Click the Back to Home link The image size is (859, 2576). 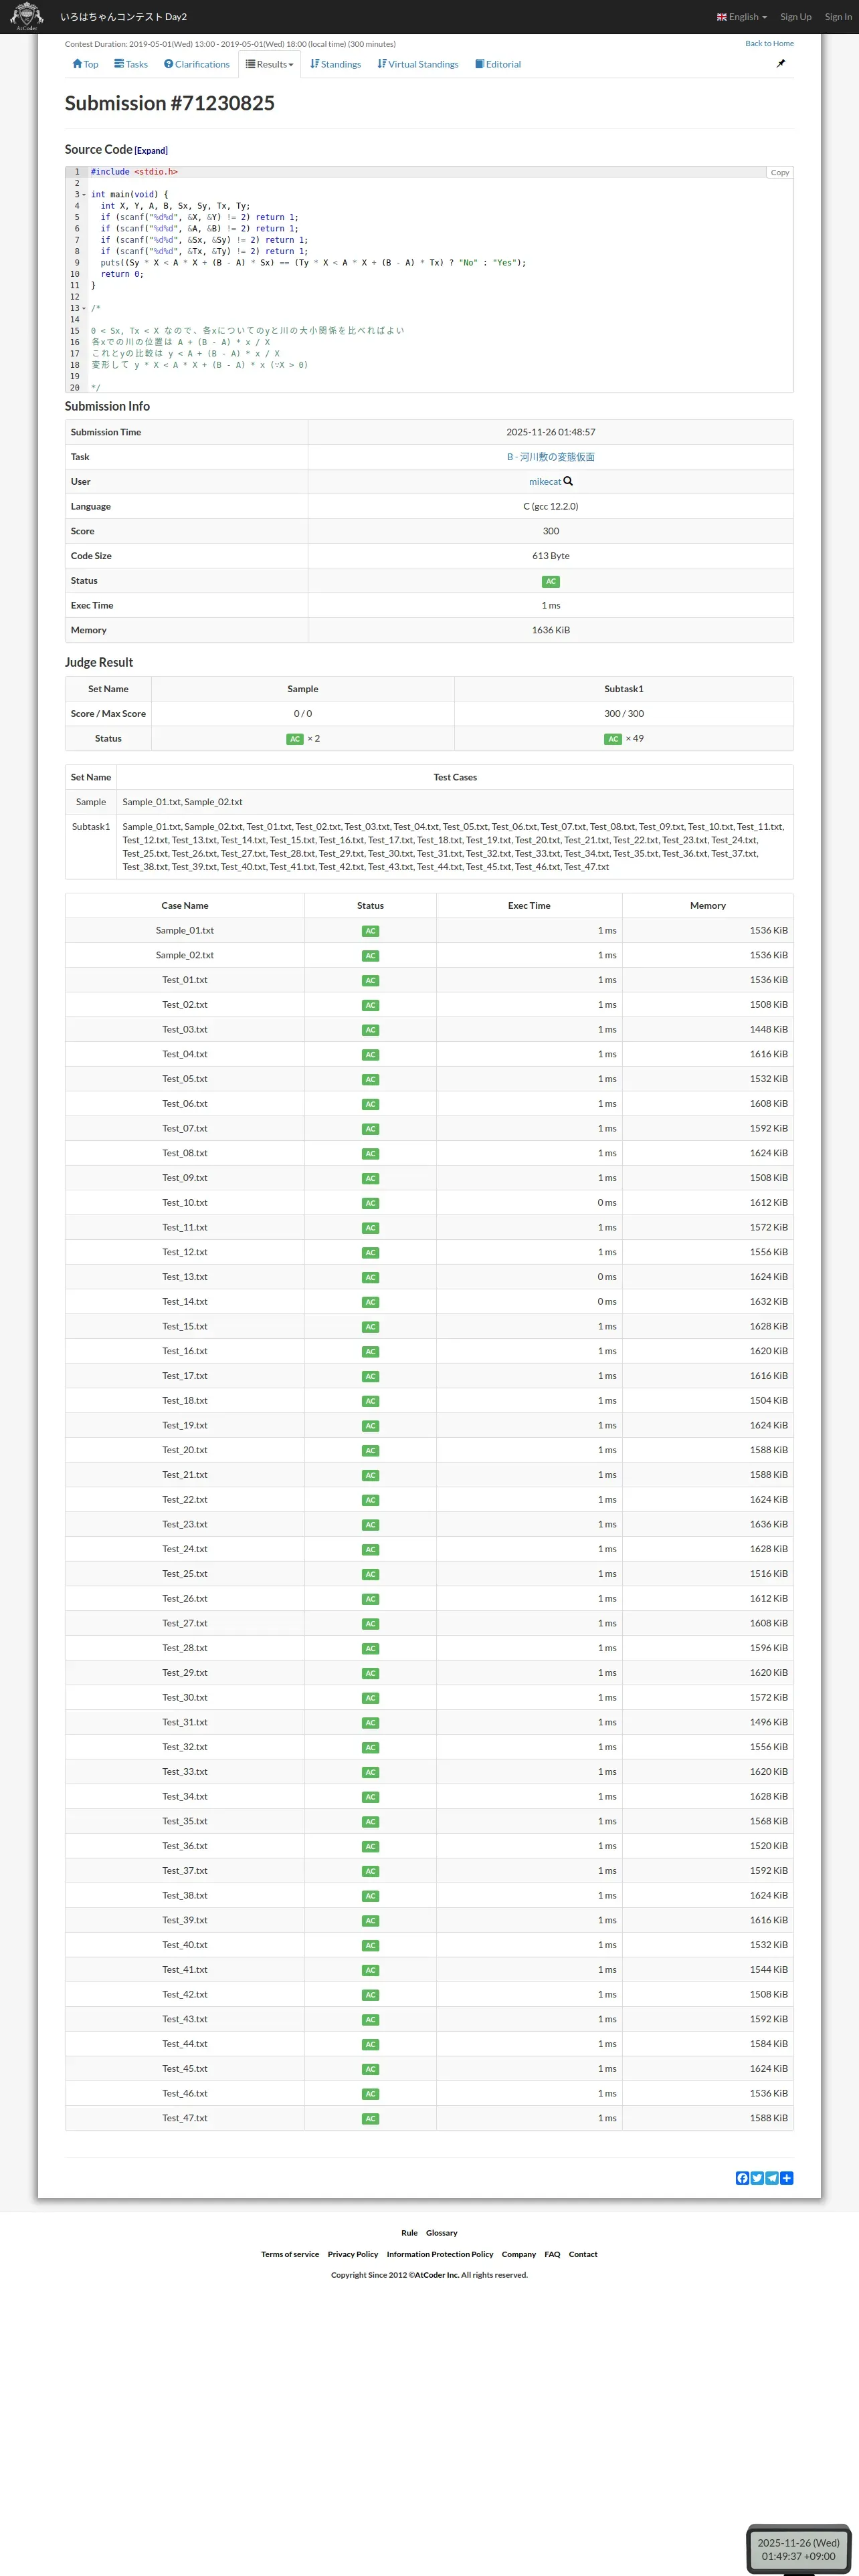tap(769, 44)
